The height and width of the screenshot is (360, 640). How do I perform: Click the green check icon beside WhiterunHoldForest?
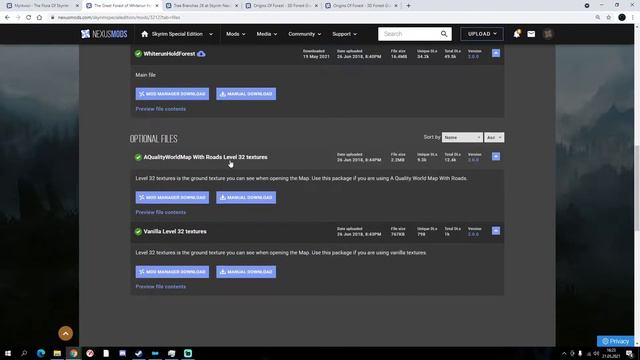tap(138, 54)
